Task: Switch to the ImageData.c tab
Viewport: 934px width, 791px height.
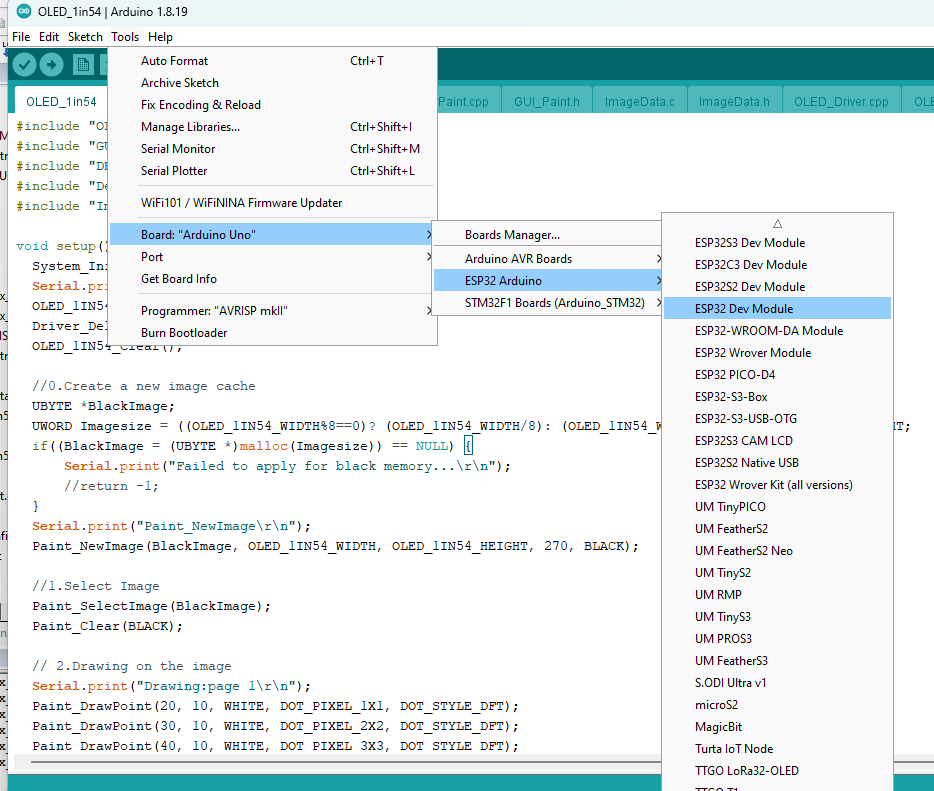Action: (x=640, y=101)
